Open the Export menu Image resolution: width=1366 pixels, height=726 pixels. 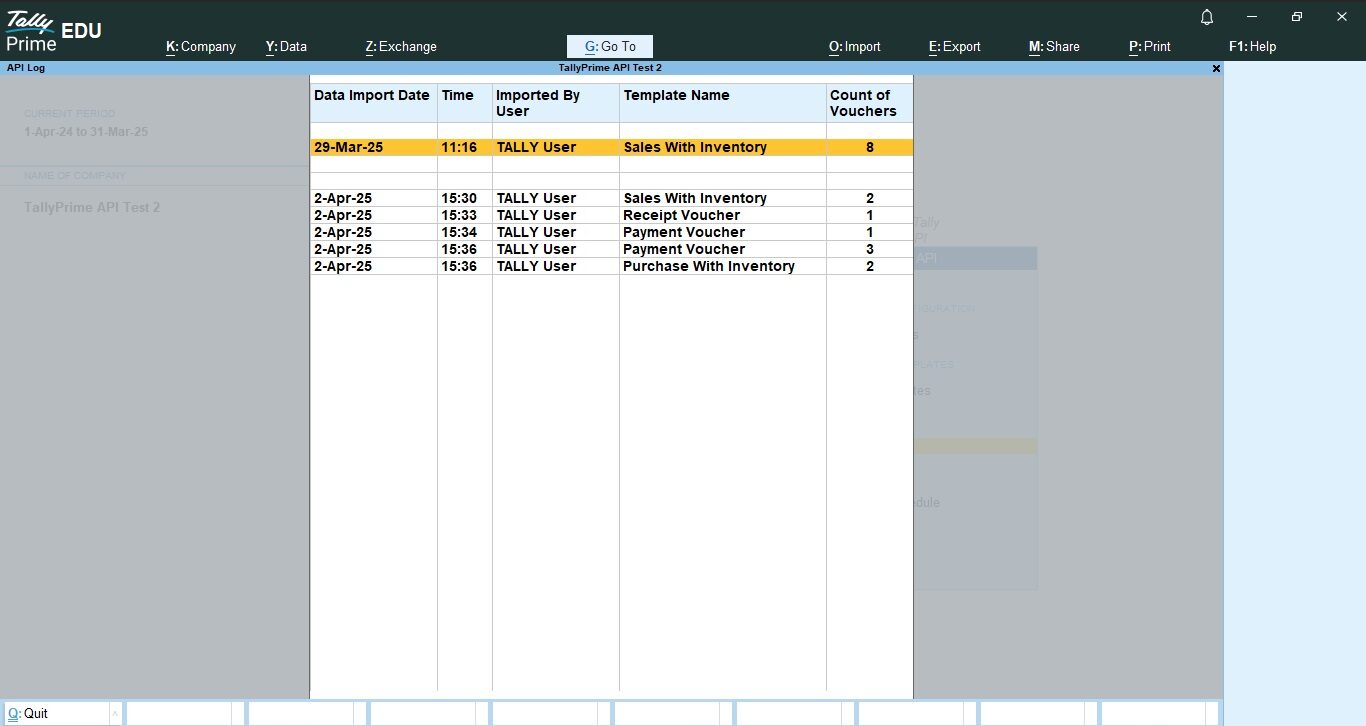955,46
